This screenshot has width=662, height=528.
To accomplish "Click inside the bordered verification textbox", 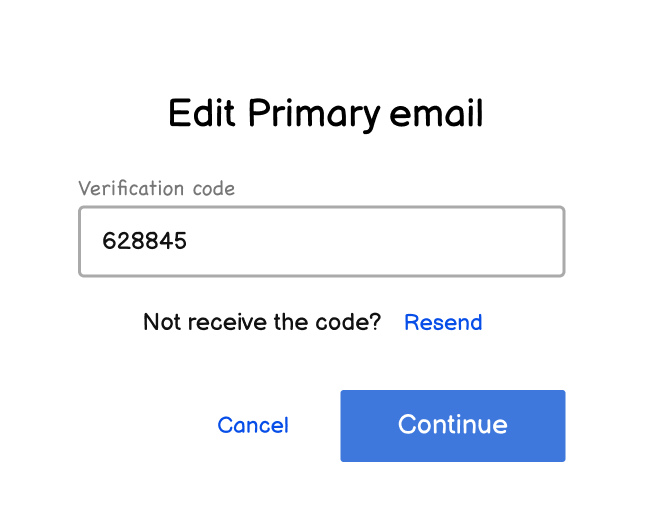I will [x=321, y=241].
